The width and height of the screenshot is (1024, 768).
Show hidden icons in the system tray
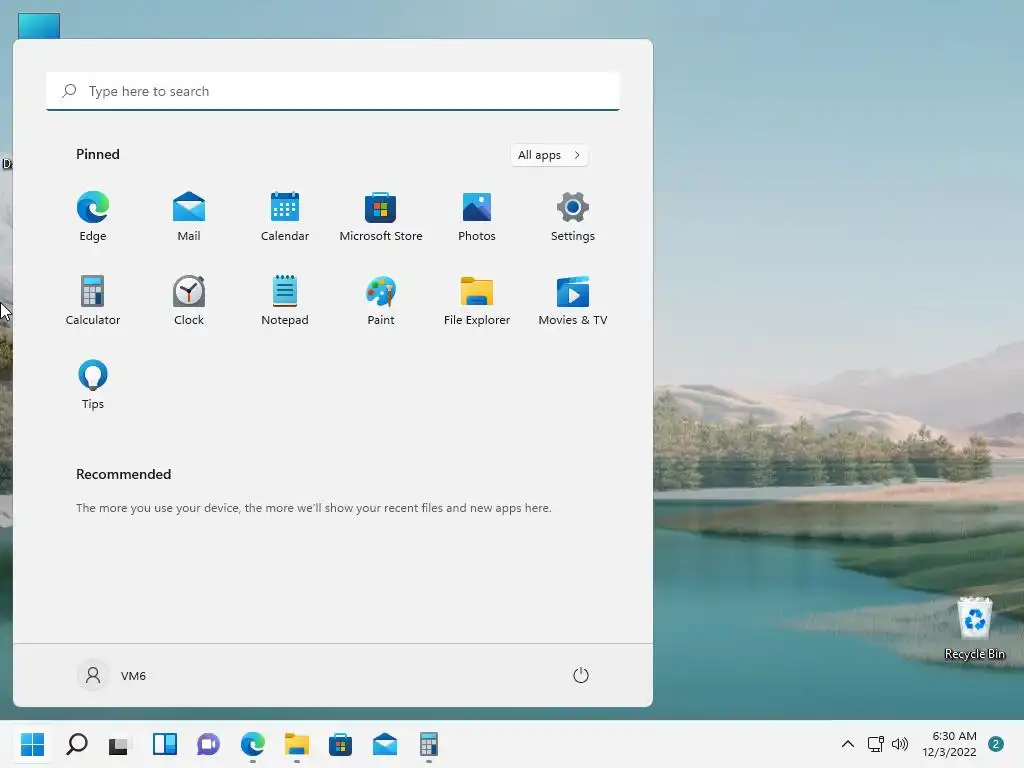pos(848,744)
